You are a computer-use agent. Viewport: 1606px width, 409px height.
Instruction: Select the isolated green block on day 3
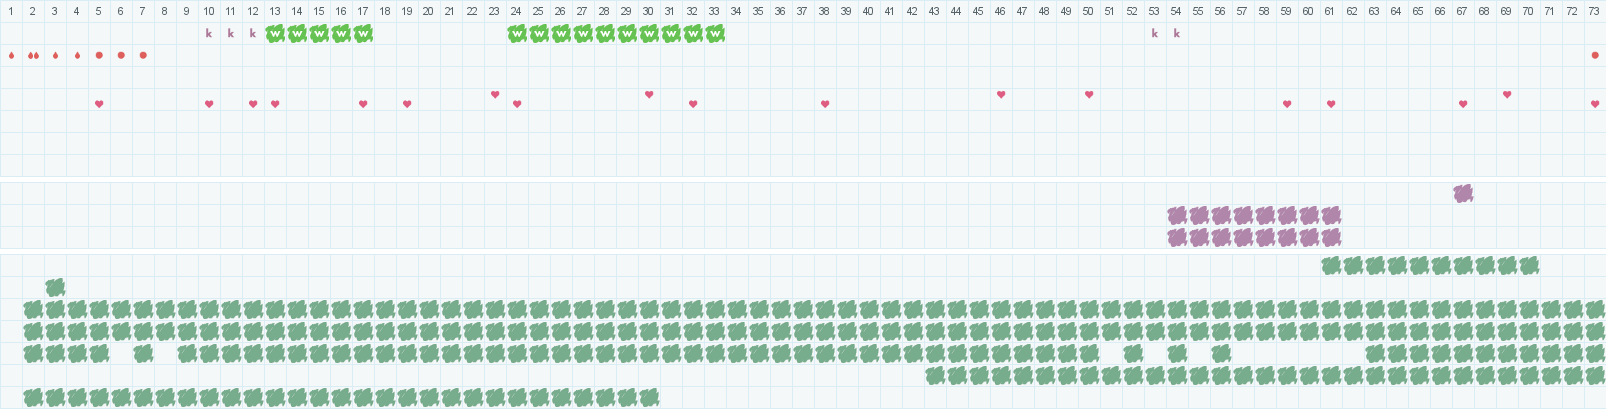click(55, 287)
